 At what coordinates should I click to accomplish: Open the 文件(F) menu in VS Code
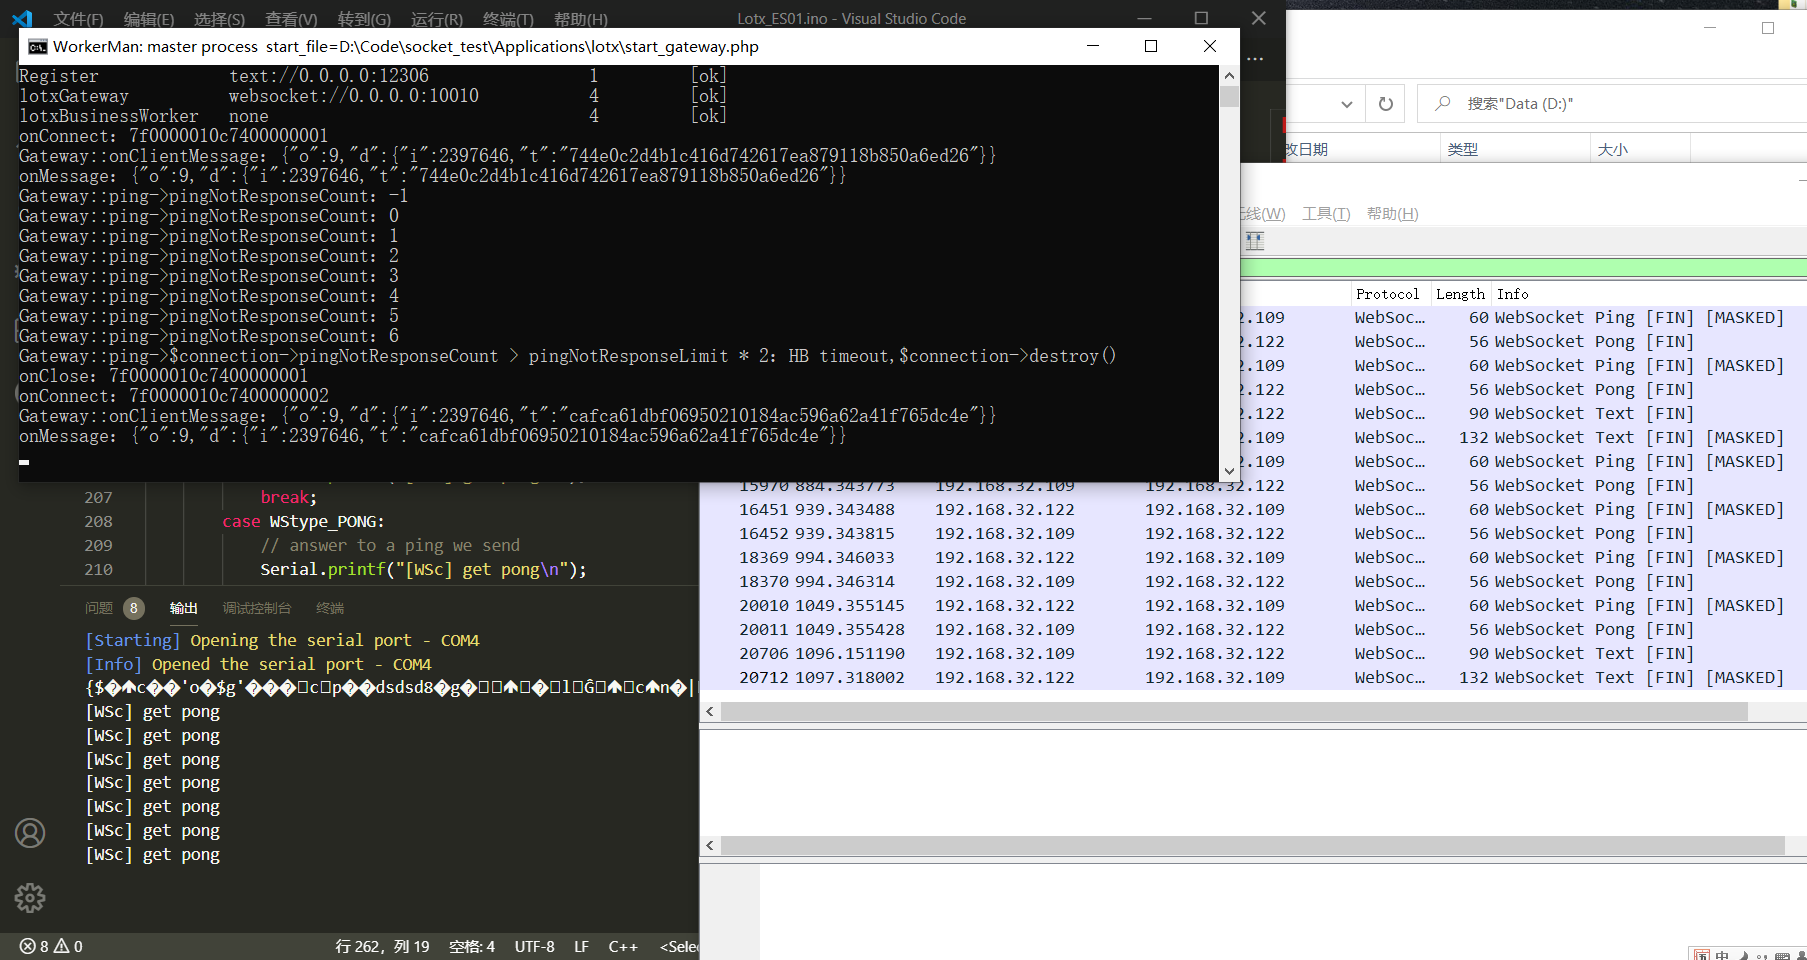tap(78, 19)
